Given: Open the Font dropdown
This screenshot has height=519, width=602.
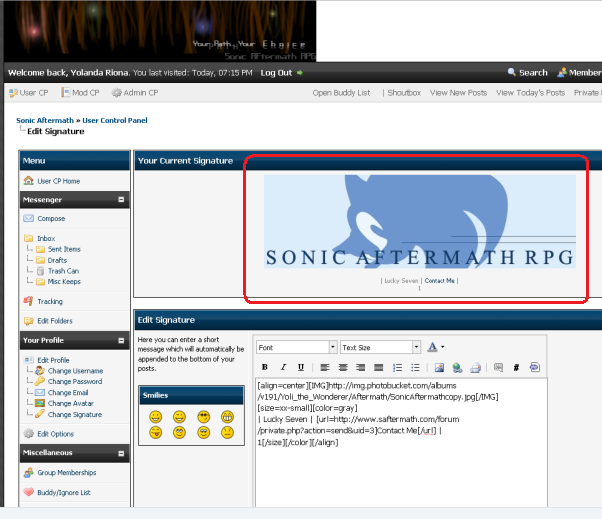Looking at the screenshot, I should click(x=296, y=347).
